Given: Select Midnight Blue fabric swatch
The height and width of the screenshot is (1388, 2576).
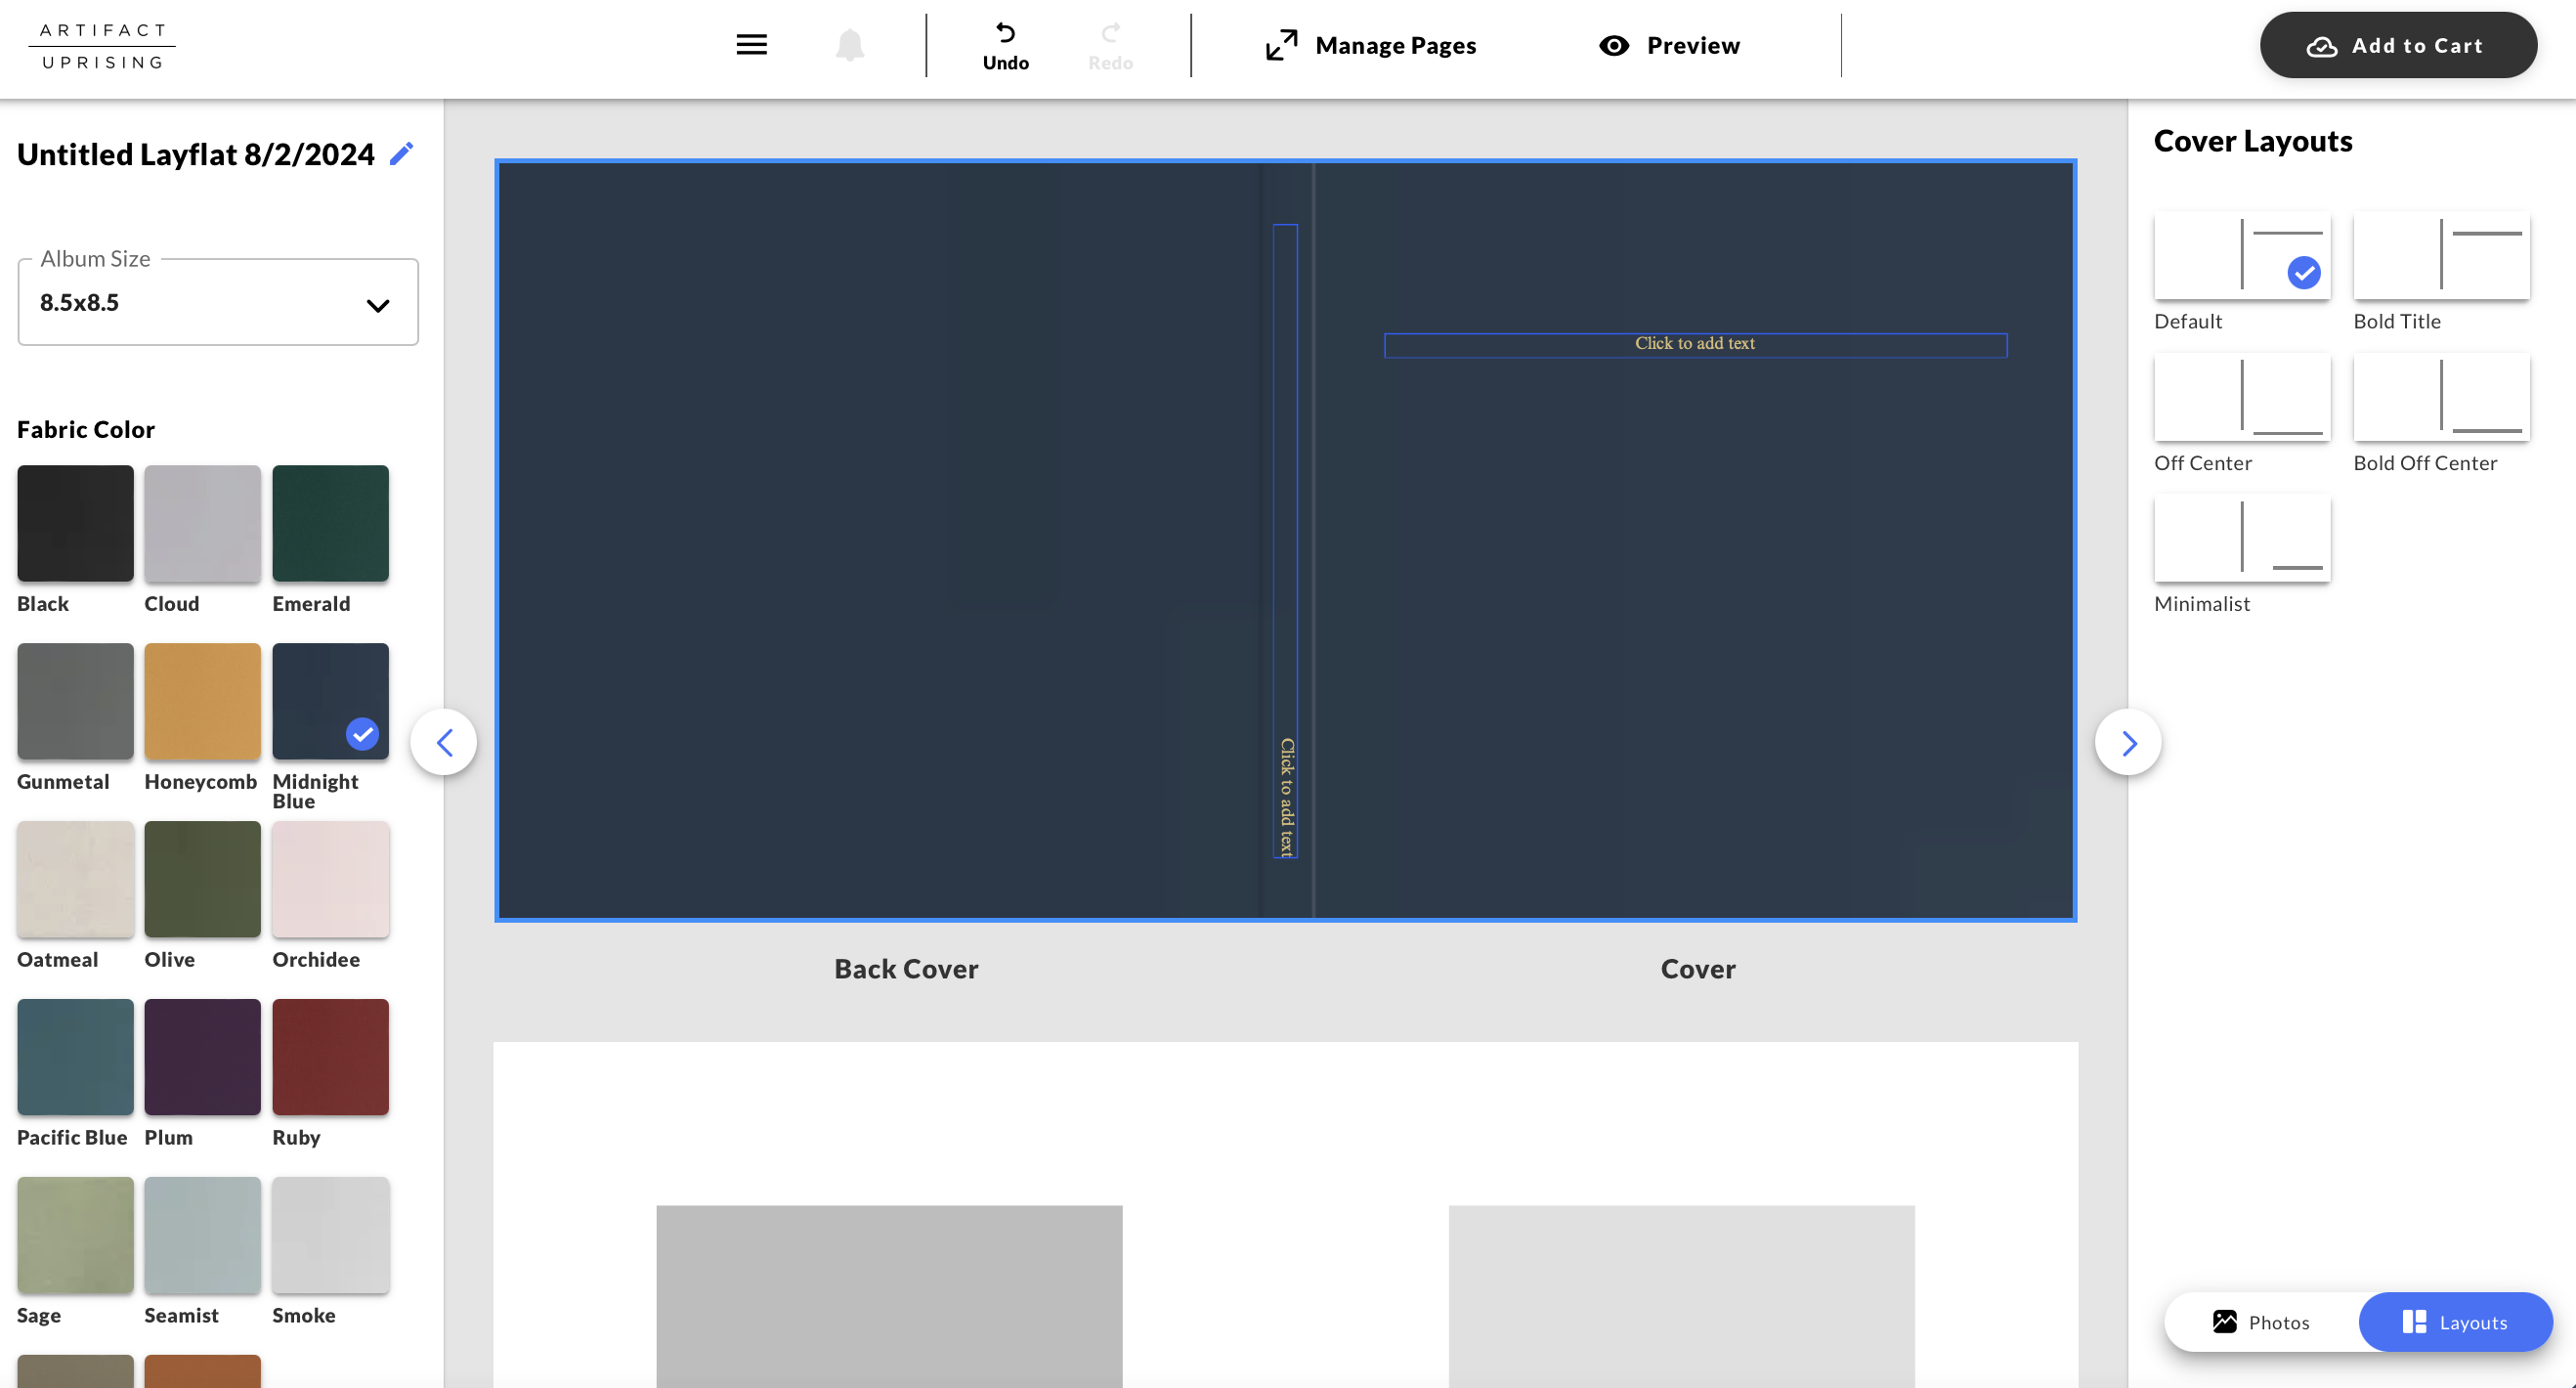Looking at the screenshot, I should pos(330,701).
